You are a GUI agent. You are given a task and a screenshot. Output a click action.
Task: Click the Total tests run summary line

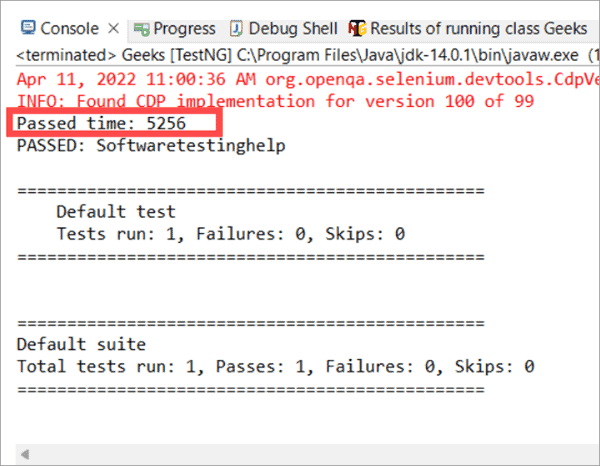pos(275,367)
